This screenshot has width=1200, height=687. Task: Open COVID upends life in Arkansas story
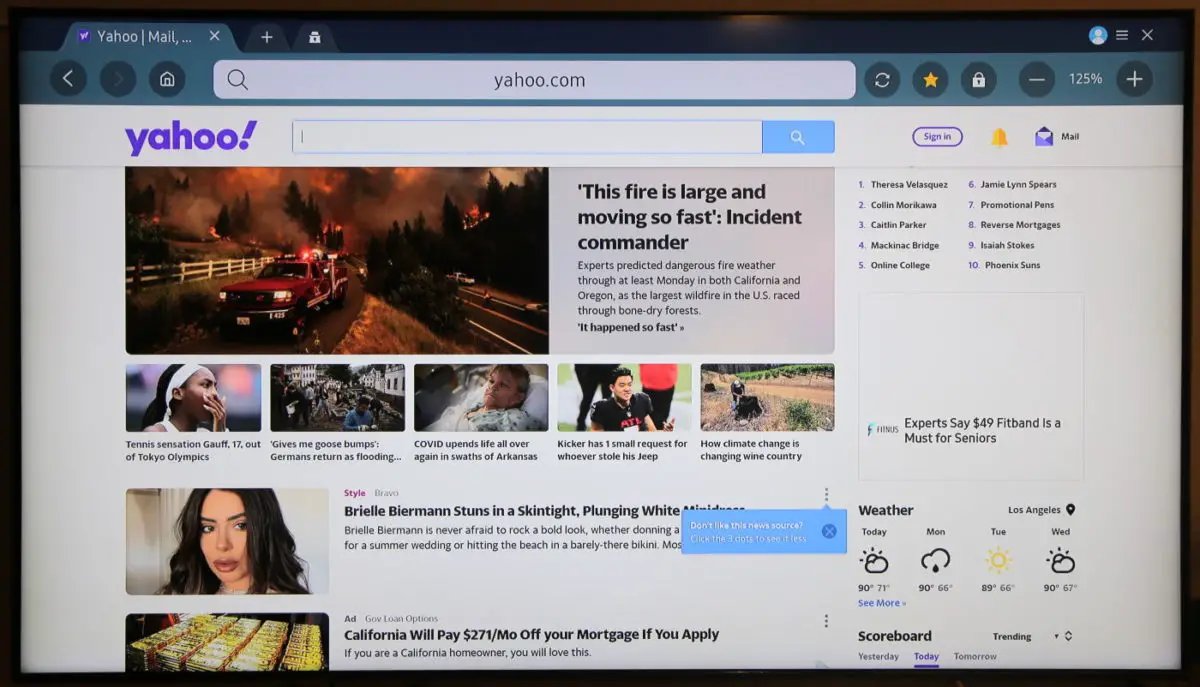481,412
